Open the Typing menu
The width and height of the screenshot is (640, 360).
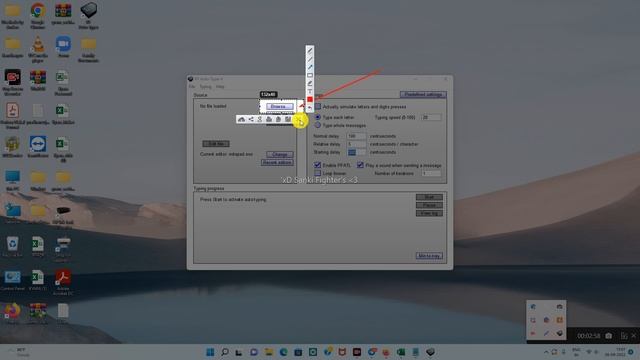[x=205, y=87]
